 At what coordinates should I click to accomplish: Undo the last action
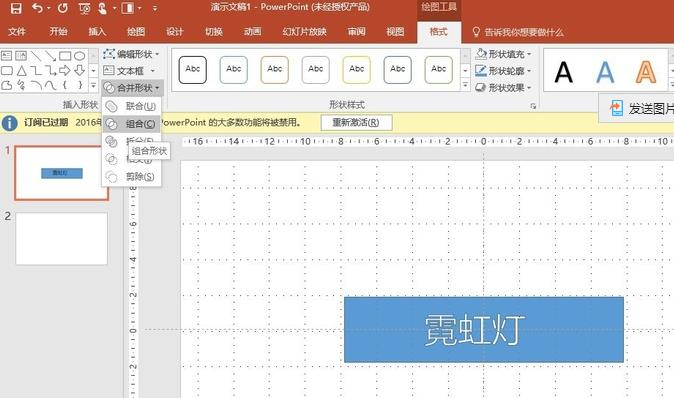point(38,8)
